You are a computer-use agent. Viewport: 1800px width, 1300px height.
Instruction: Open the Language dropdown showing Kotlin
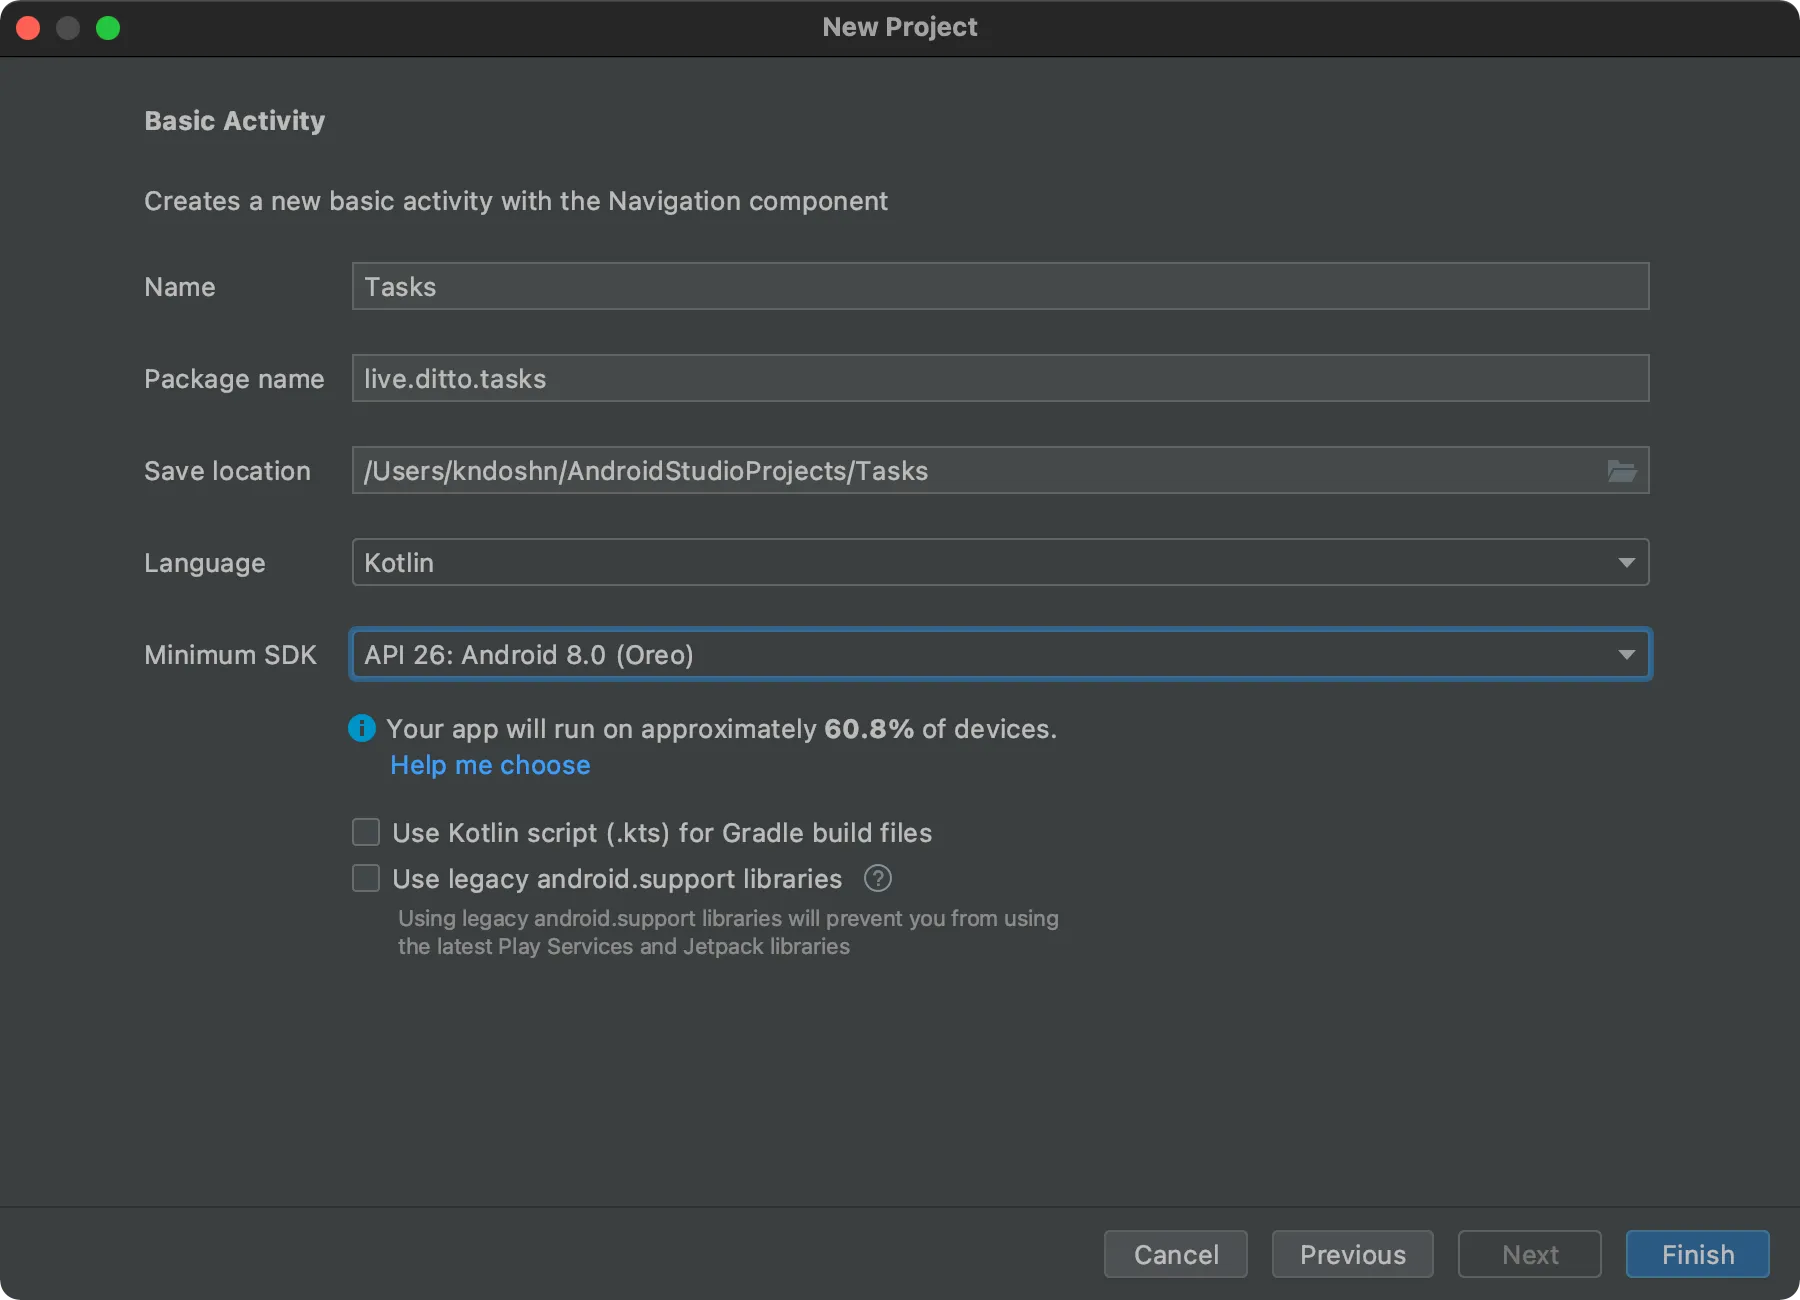1000,562
